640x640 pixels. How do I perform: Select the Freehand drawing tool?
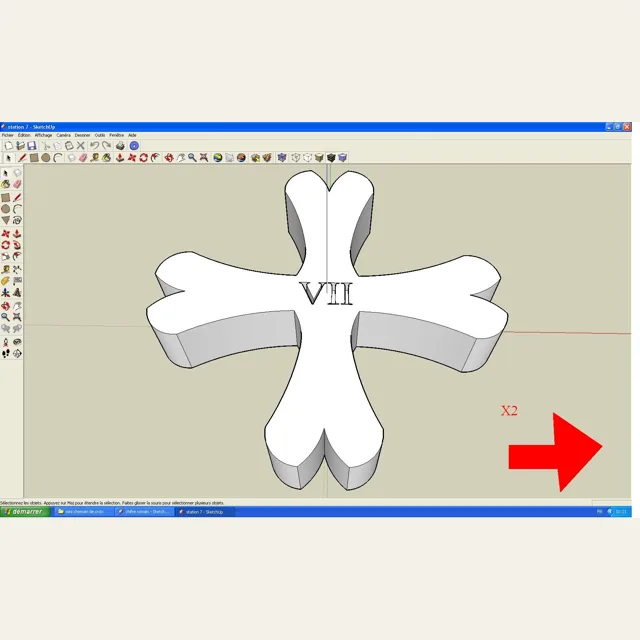(x=17, y=220)
